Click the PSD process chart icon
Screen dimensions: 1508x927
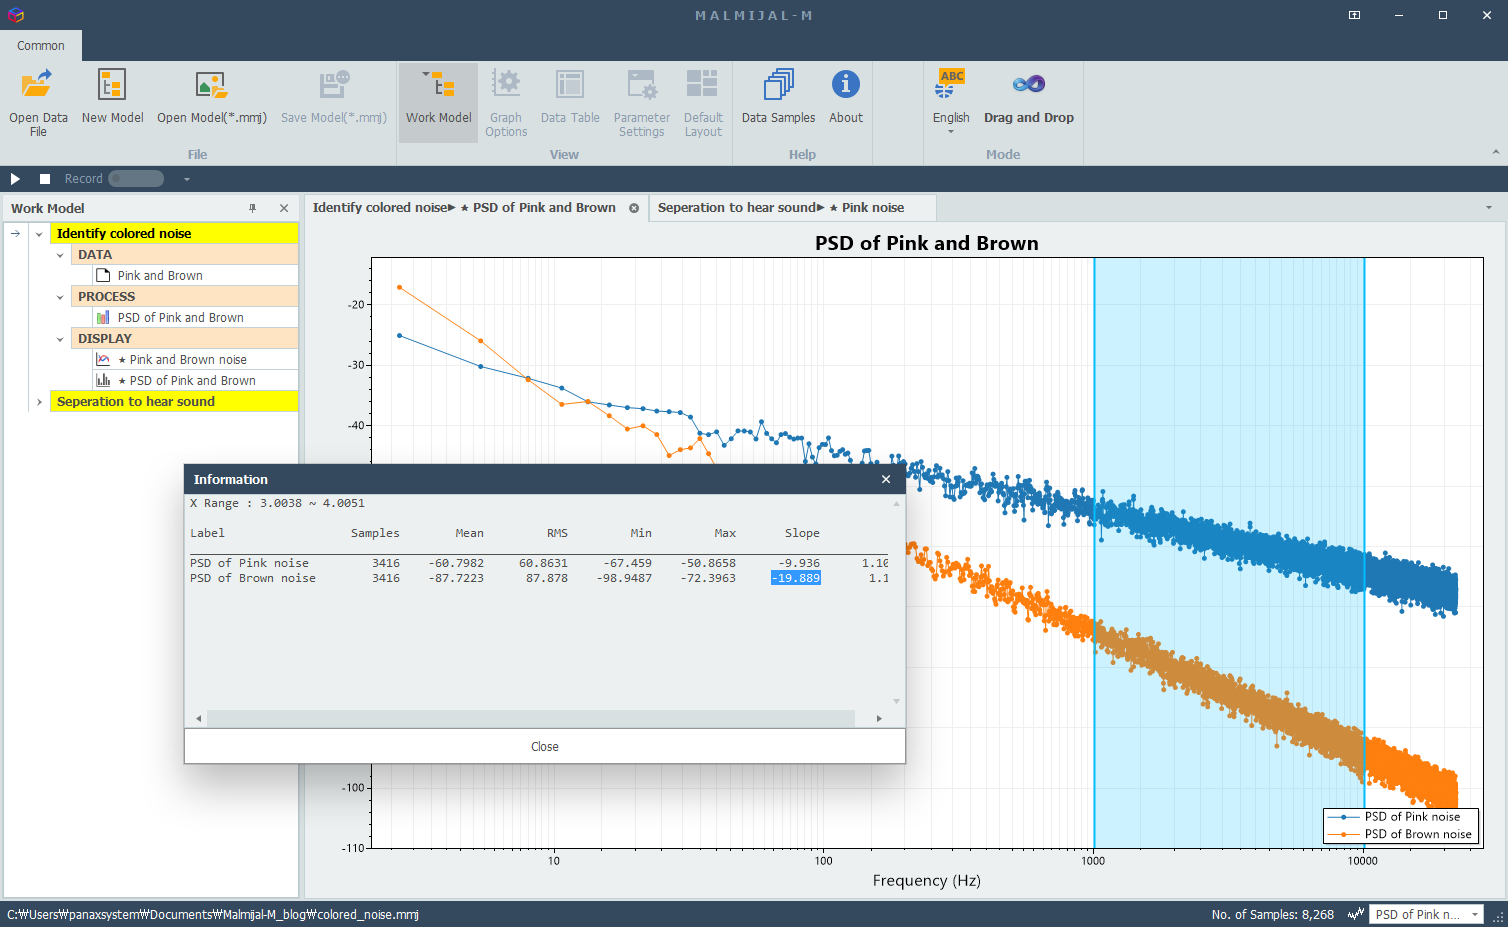103,317
